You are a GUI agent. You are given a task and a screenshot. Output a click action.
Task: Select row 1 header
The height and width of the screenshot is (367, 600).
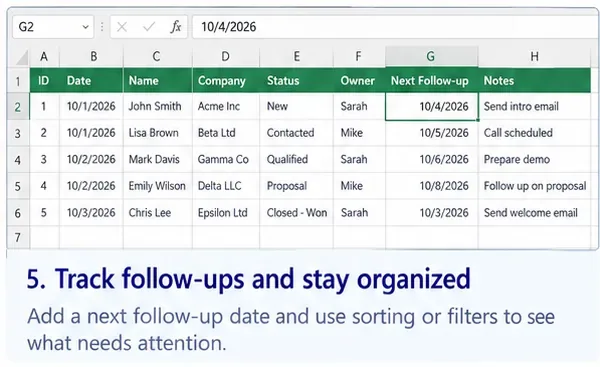coord(18,81)
